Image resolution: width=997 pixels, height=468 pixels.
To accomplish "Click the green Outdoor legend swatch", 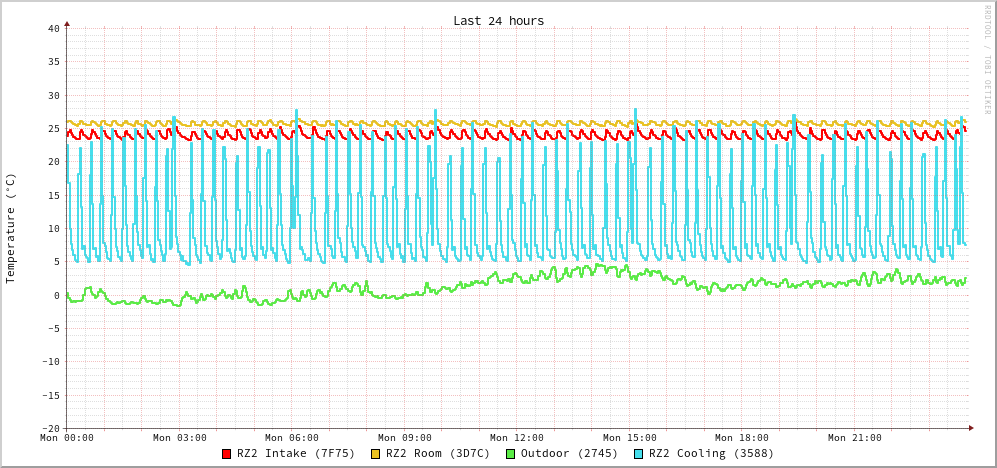I will click(x=510, y=454).
